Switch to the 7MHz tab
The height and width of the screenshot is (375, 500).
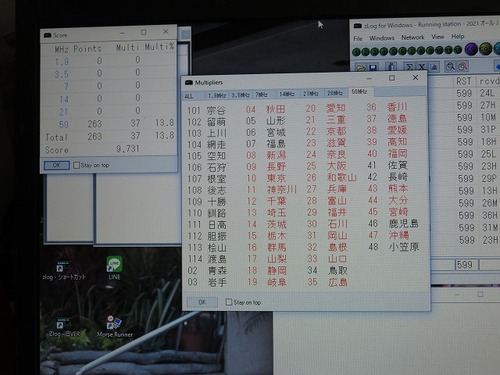263,95
